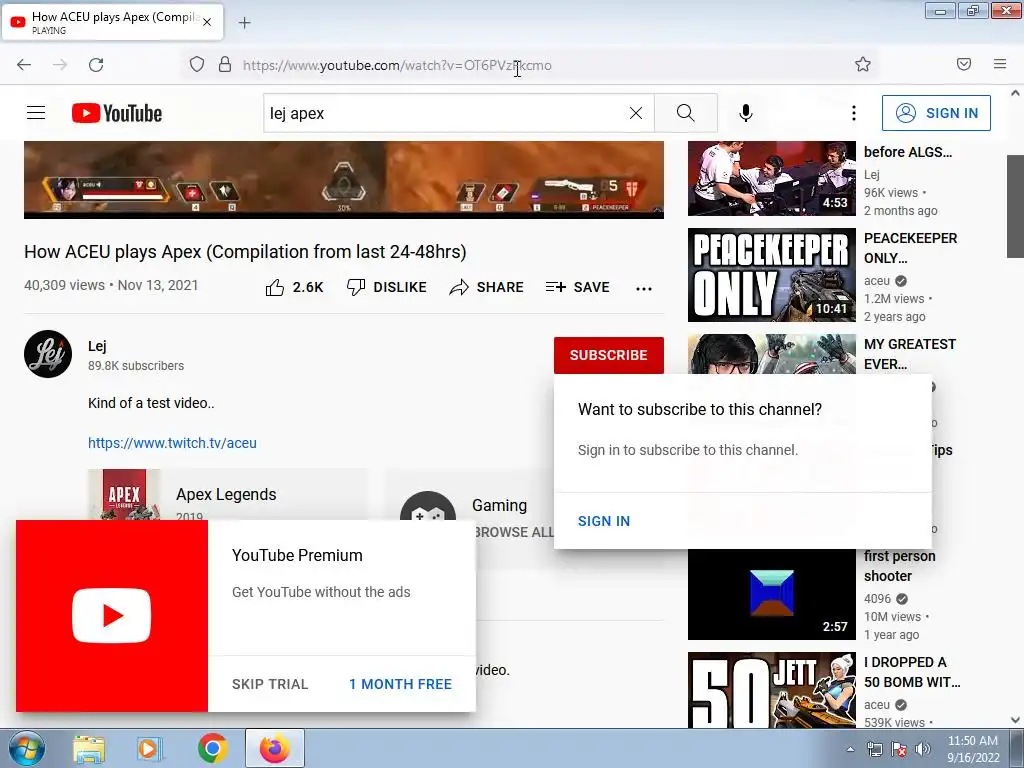This screenshot has width=1024, height=768.
Task: Open a new tab with plus icon
Action: 244,23
